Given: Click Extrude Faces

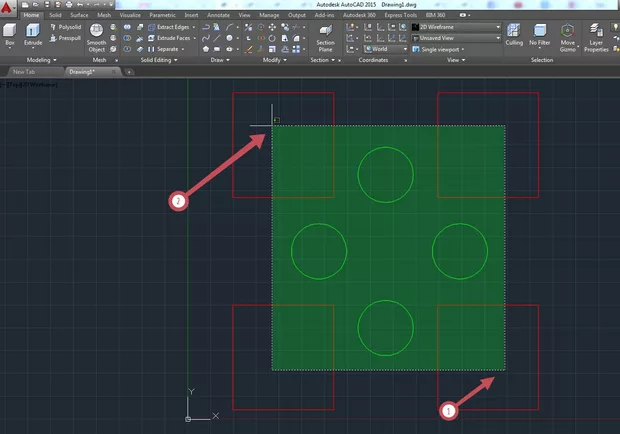Looking at the screenshot, I should coord(169,38).
